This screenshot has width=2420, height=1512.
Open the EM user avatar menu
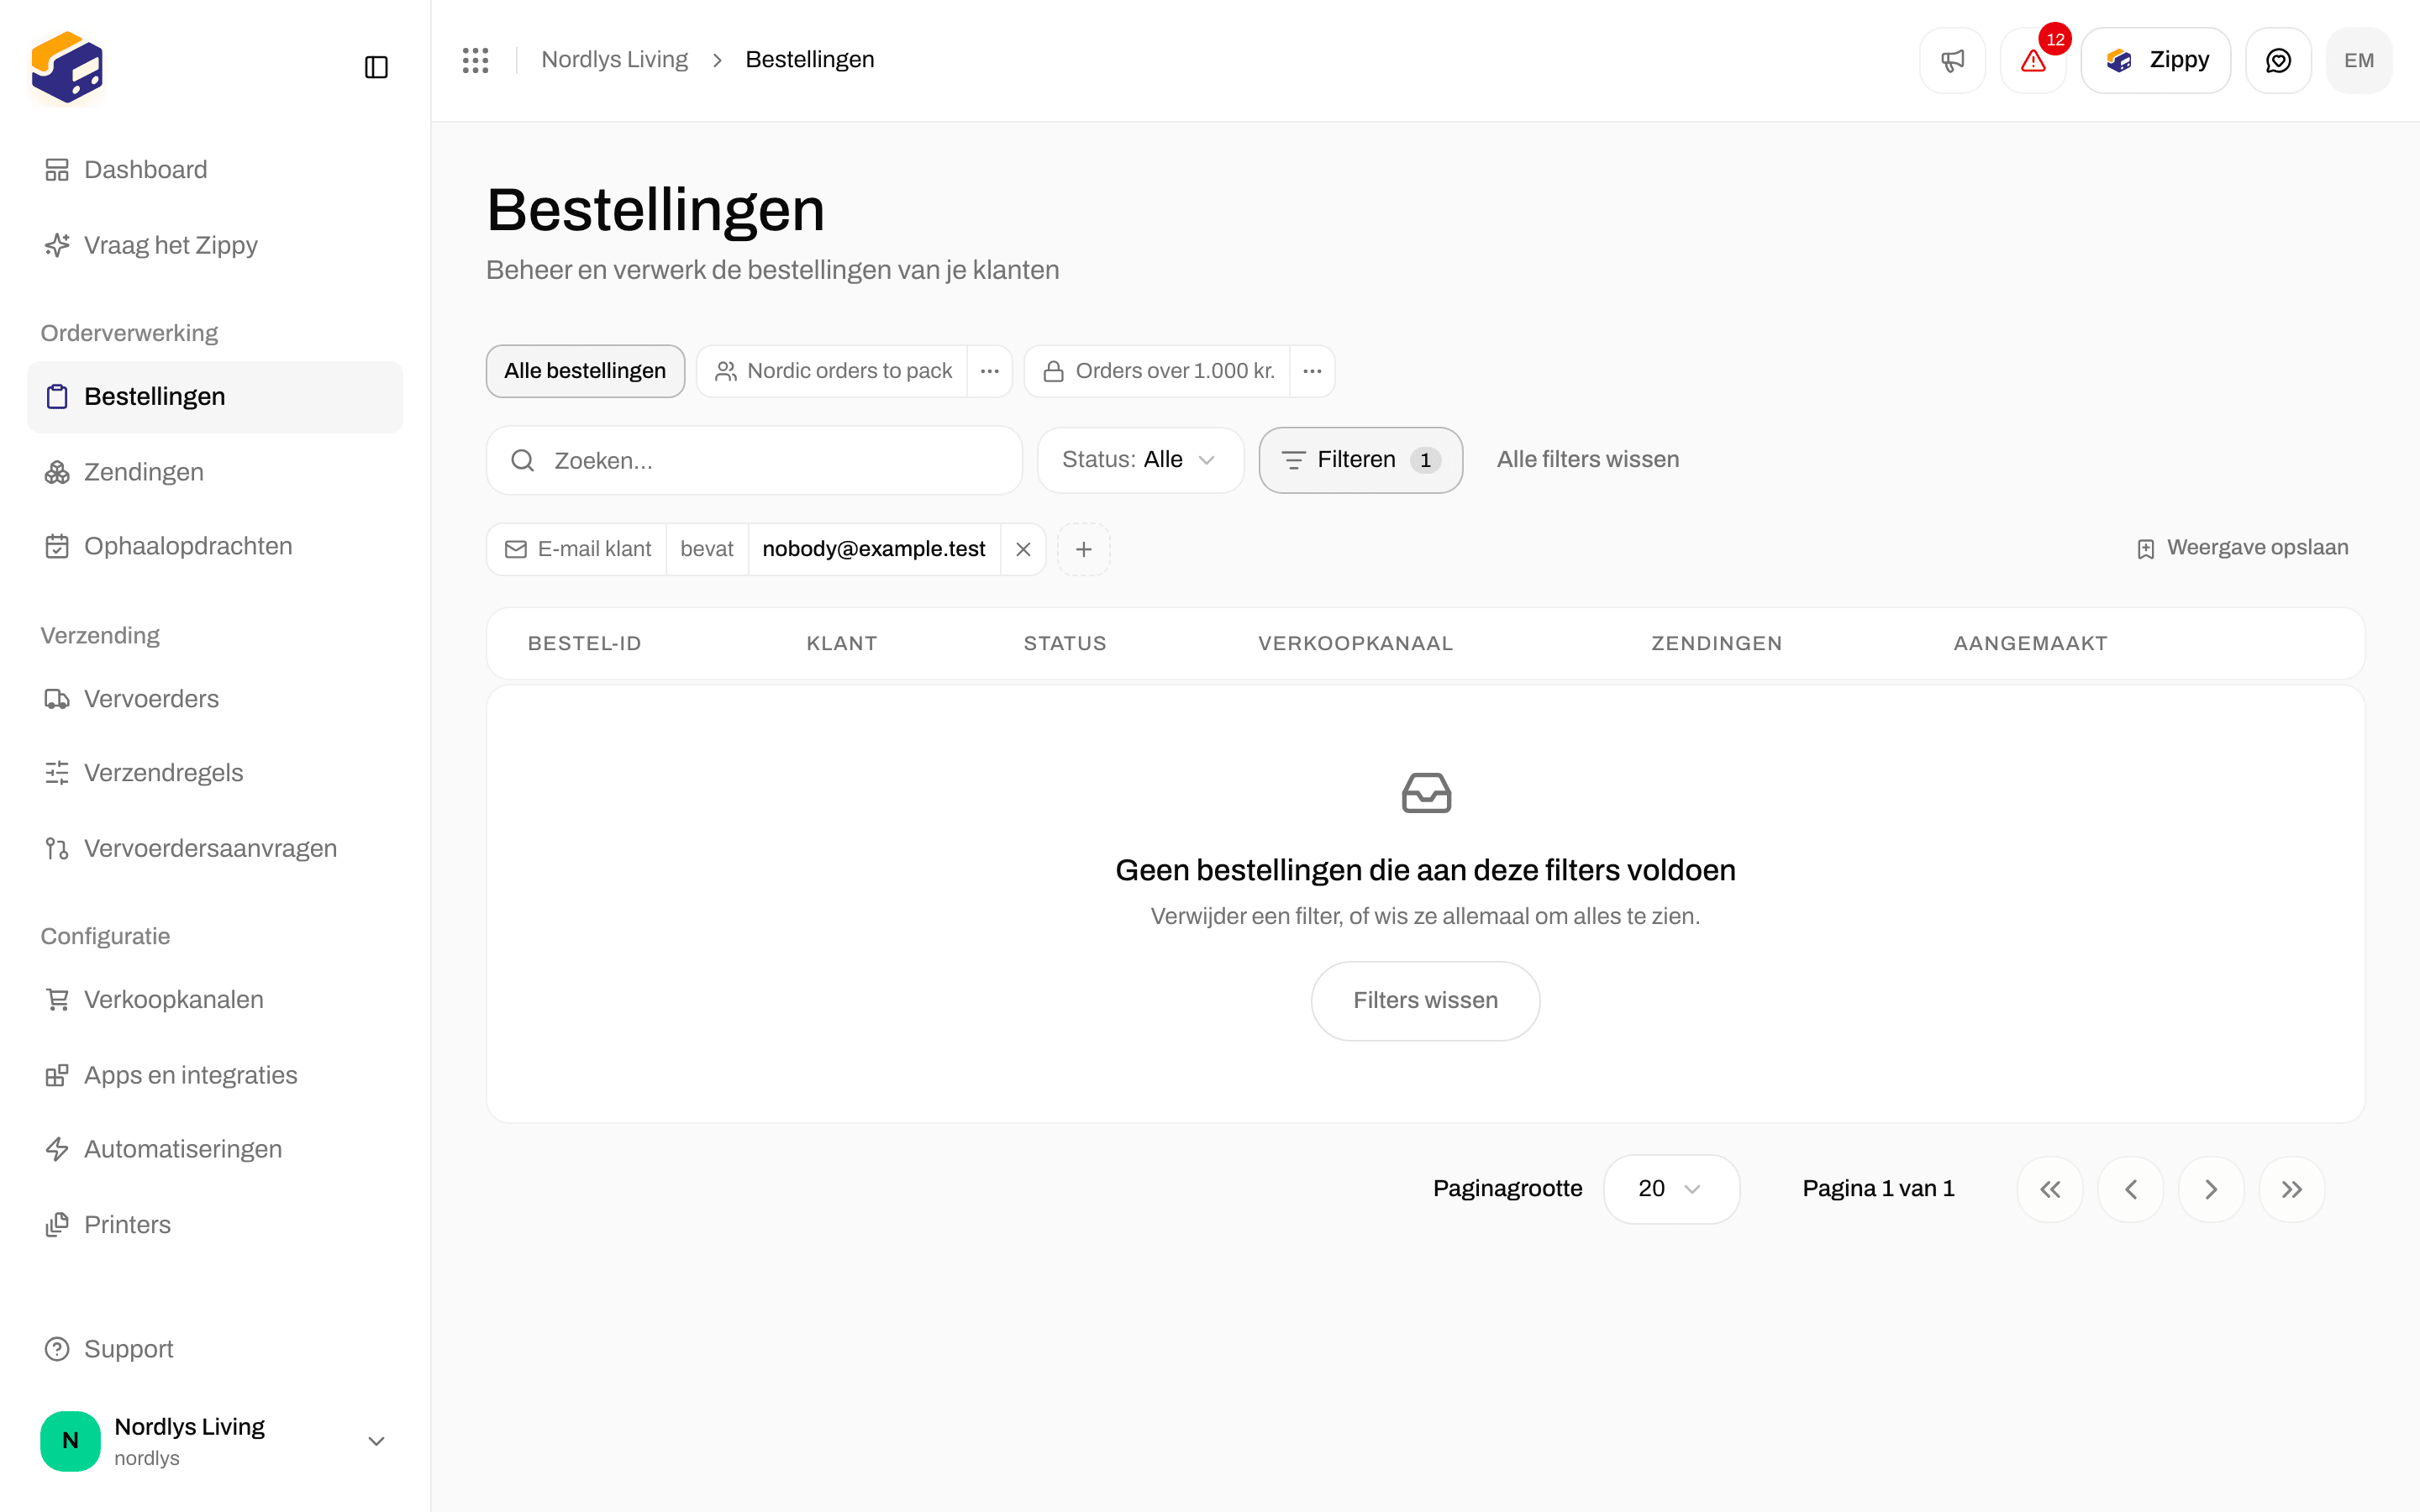2359,60
